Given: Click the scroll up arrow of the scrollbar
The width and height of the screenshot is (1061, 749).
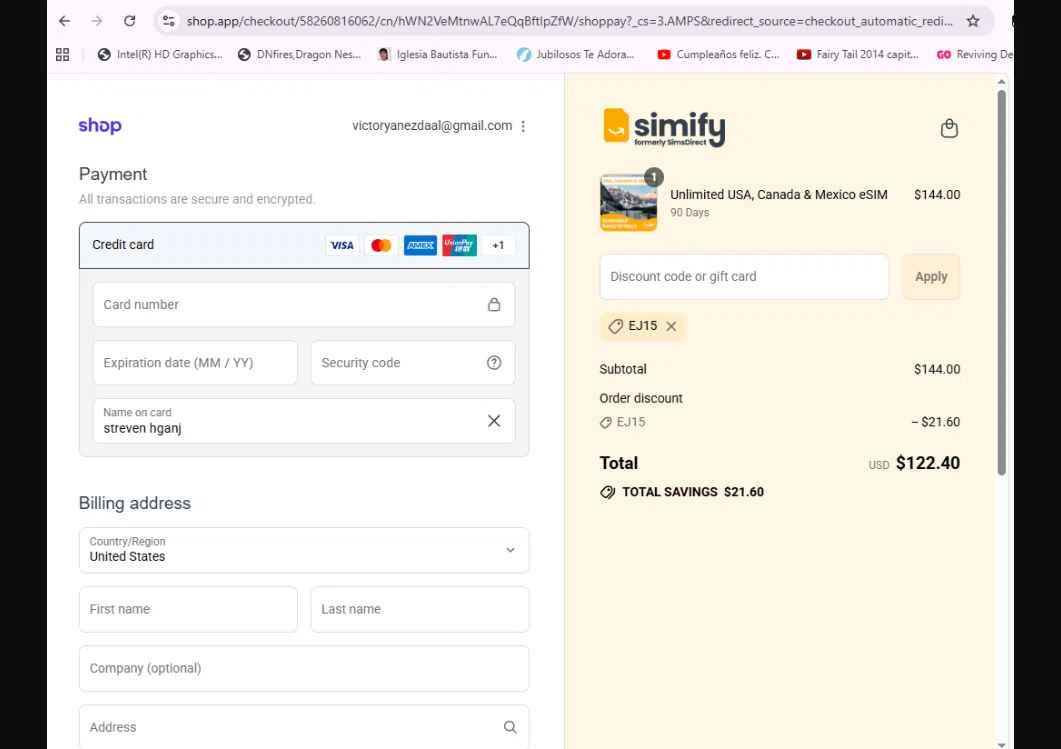Looking at the screenshot, I should [x=1001, y=82].
